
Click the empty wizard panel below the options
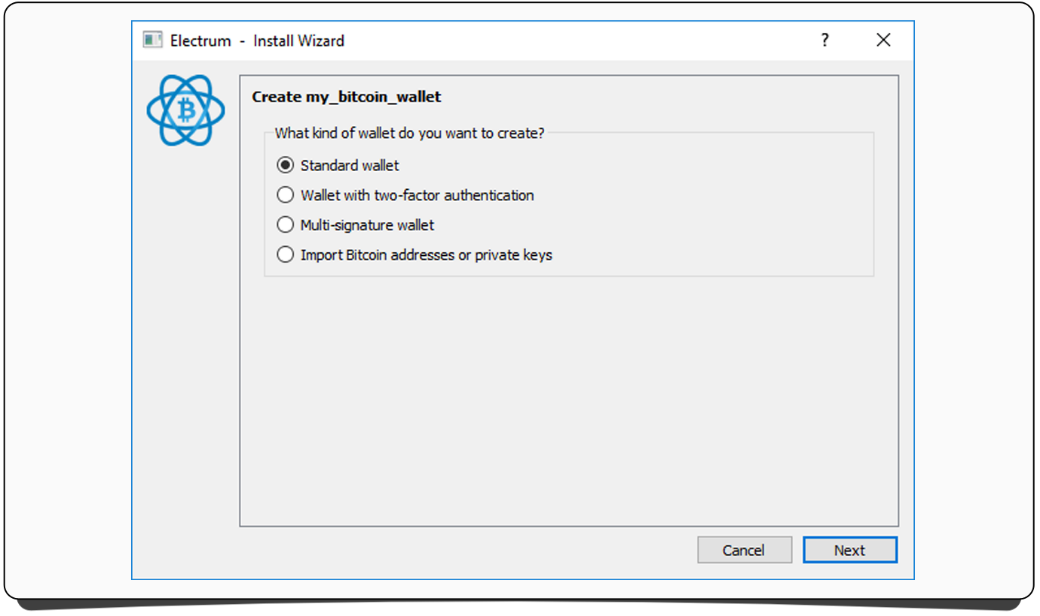click(x=568, y=400)
